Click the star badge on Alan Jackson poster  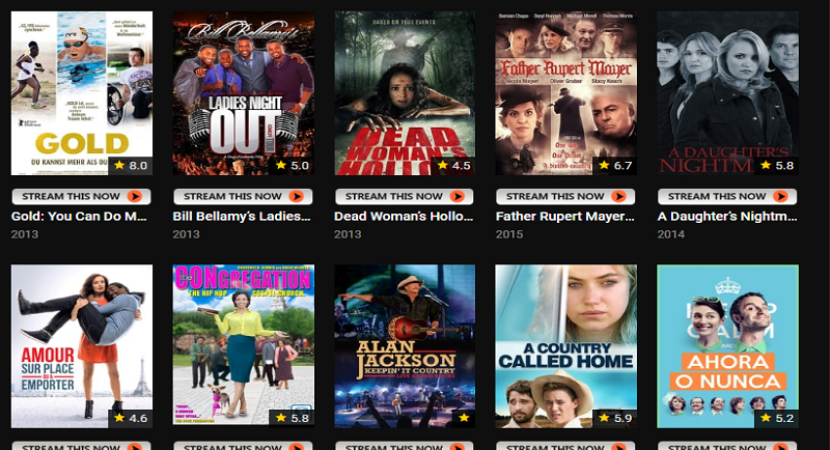(x=464, y=418)
